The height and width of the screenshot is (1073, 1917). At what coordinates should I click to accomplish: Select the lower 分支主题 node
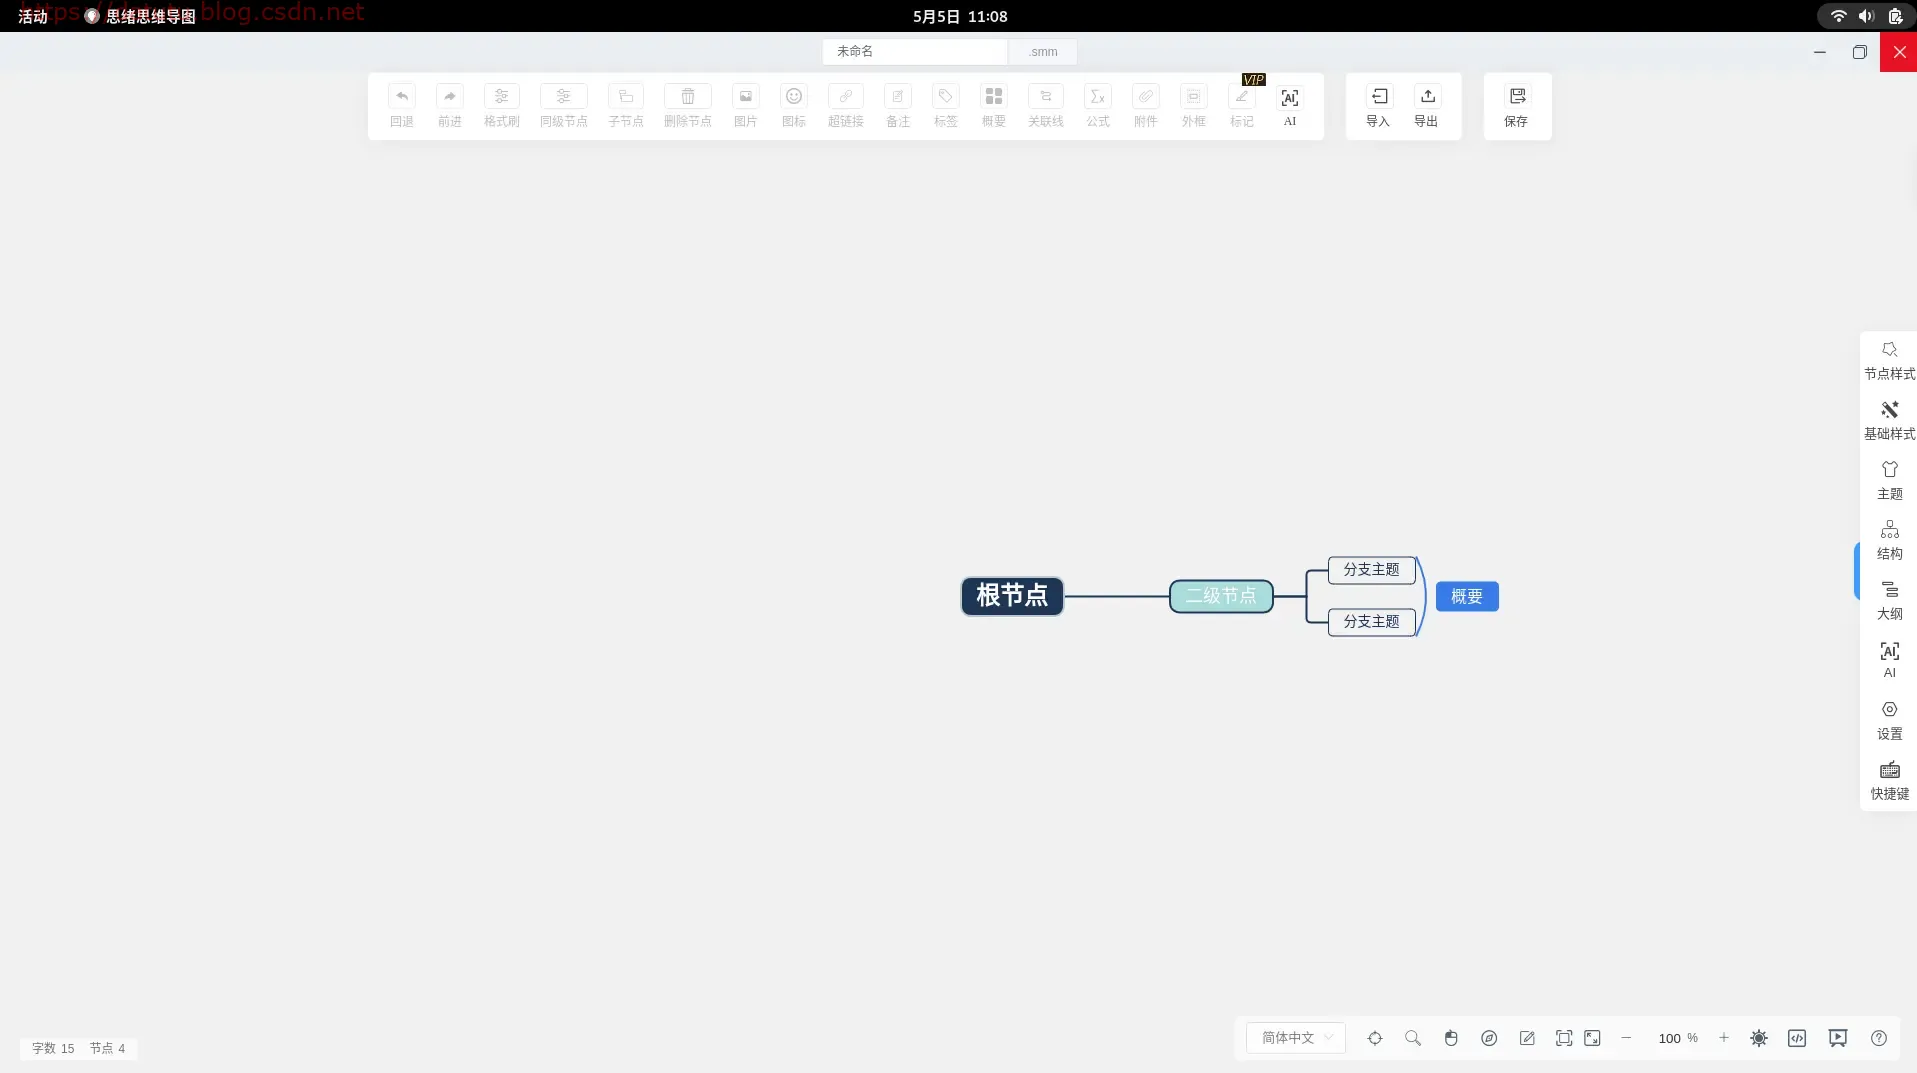point(1371,622)
